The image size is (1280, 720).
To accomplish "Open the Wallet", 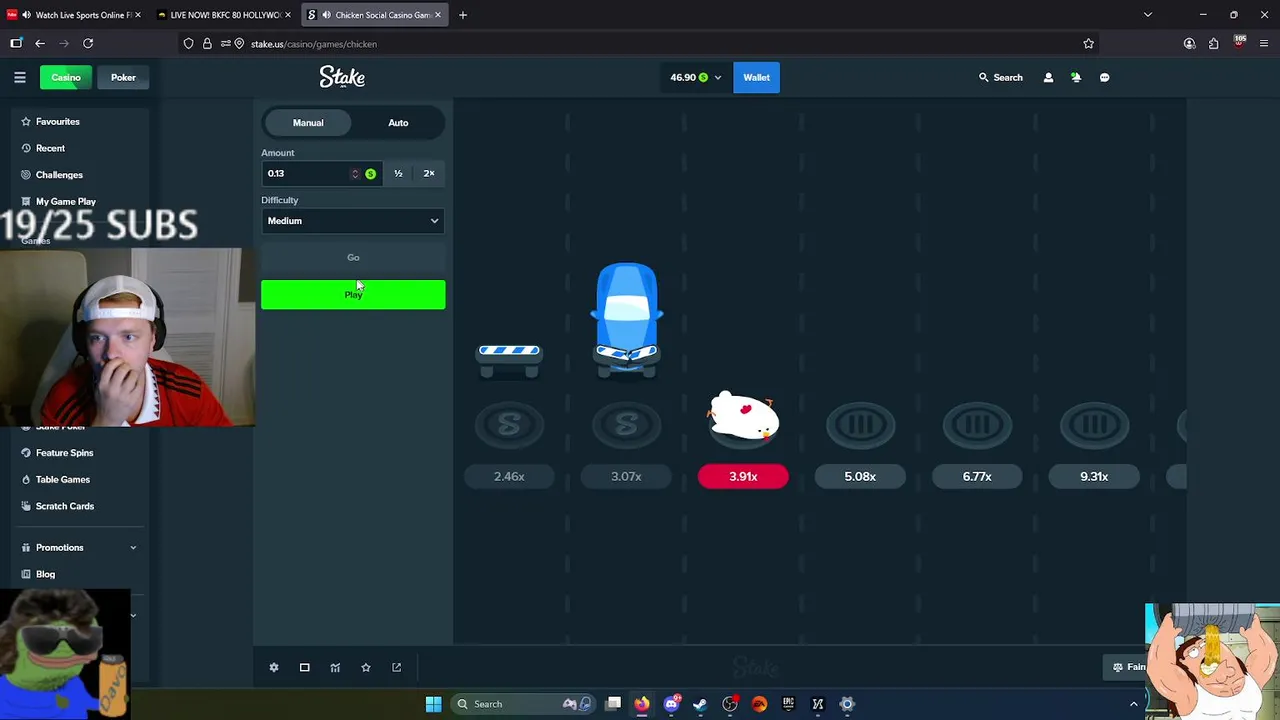I will [756, 77].
